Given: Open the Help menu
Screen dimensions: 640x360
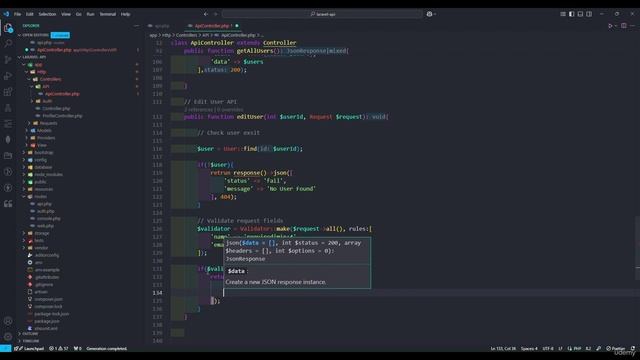Looking at the screenshot, I should tap(125, 14).
